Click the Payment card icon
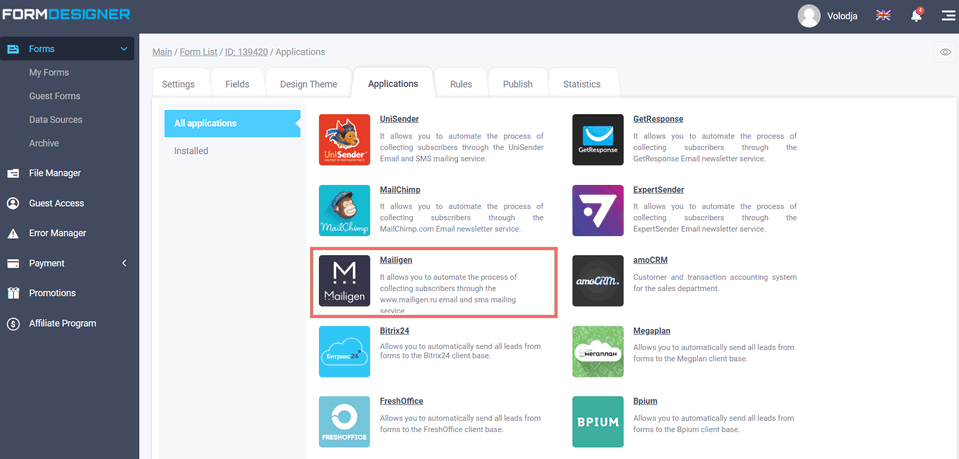 [13, 263]
